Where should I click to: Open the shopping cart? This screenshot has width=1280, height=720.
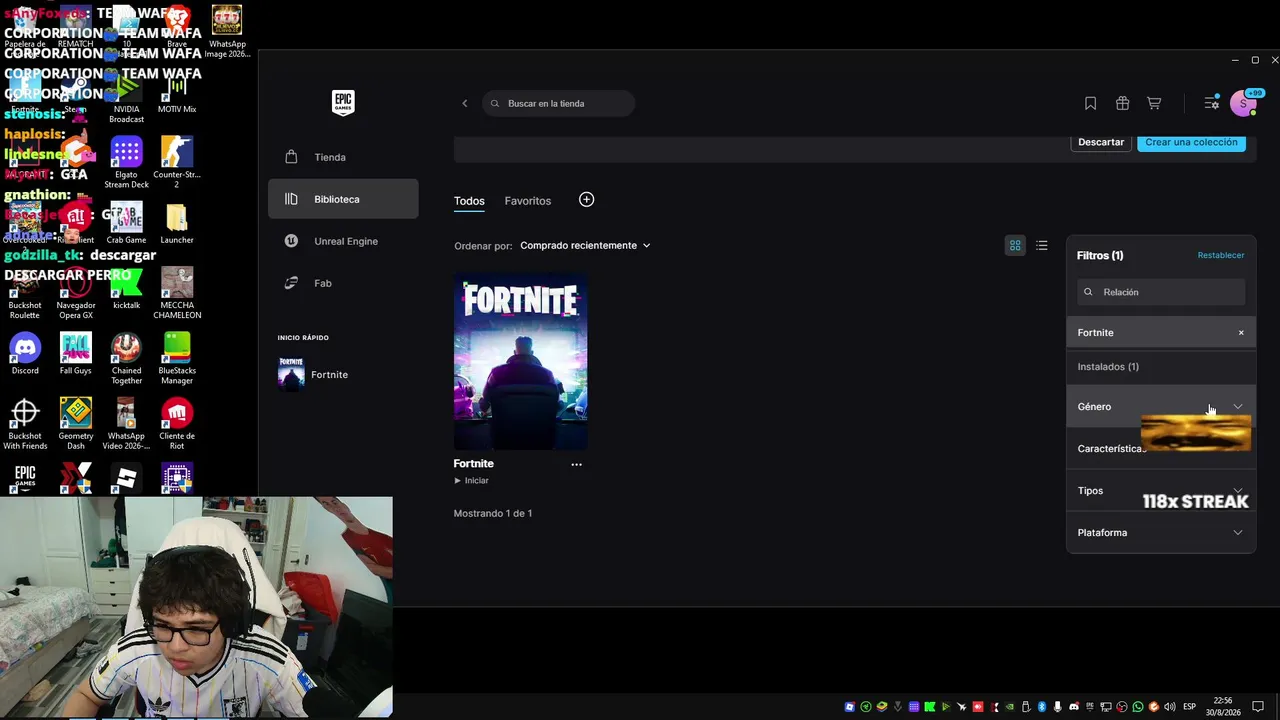[1154, 104]
